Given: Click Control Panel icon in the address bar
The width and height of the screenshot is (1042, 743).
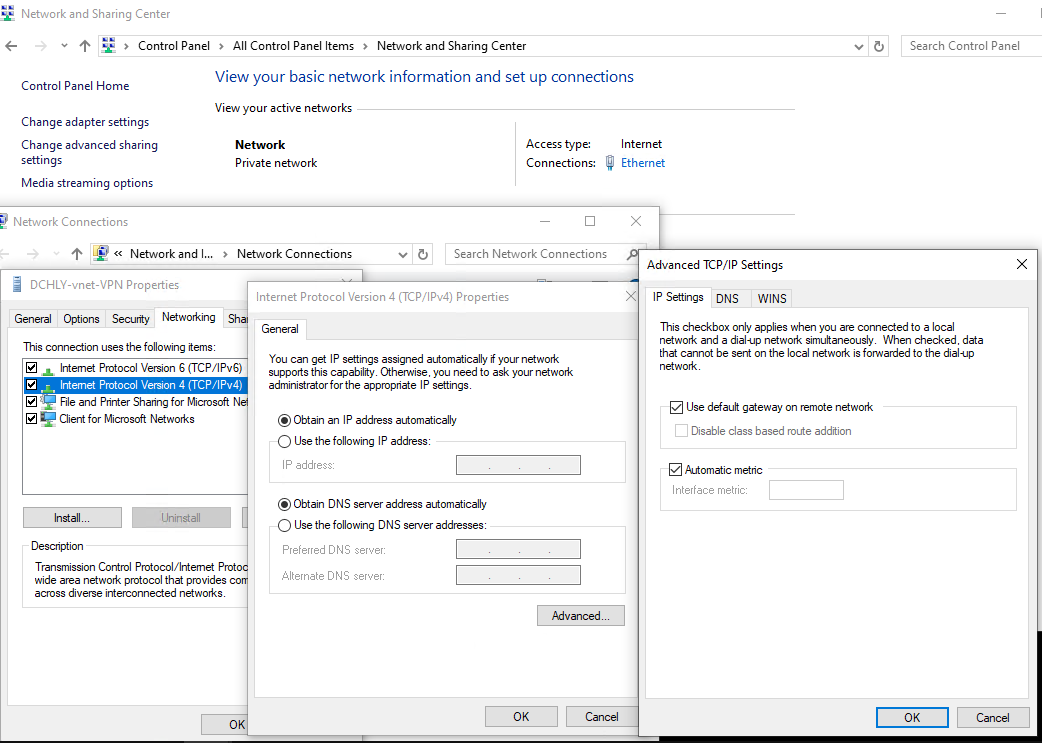Looking at the screenshot, I should point(108,45).
